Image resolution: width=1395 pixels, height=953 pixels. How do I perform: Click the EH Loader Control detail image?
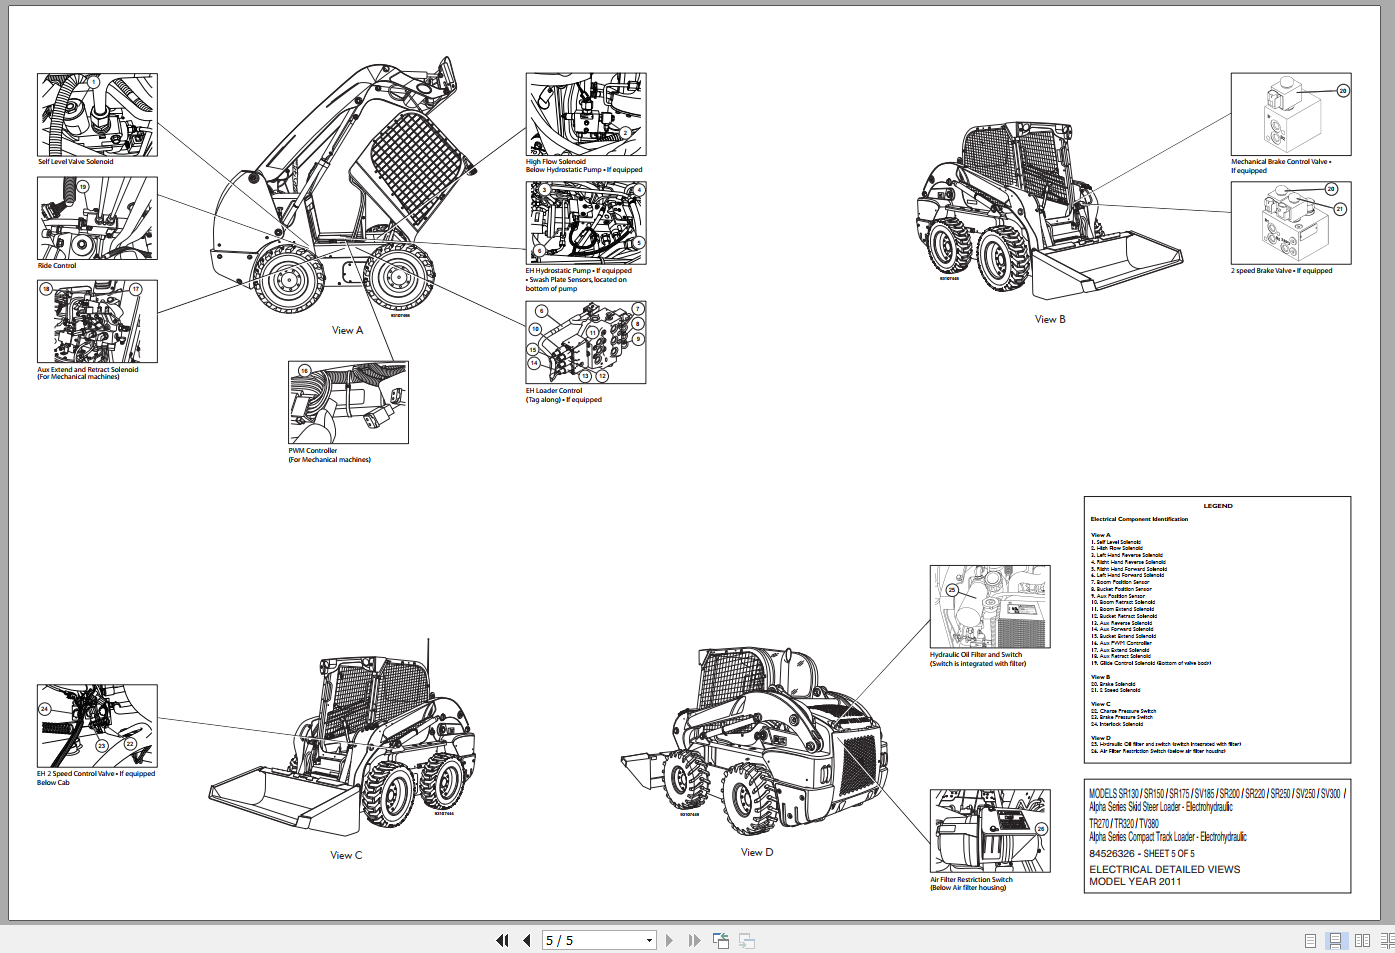coord(585,340)
